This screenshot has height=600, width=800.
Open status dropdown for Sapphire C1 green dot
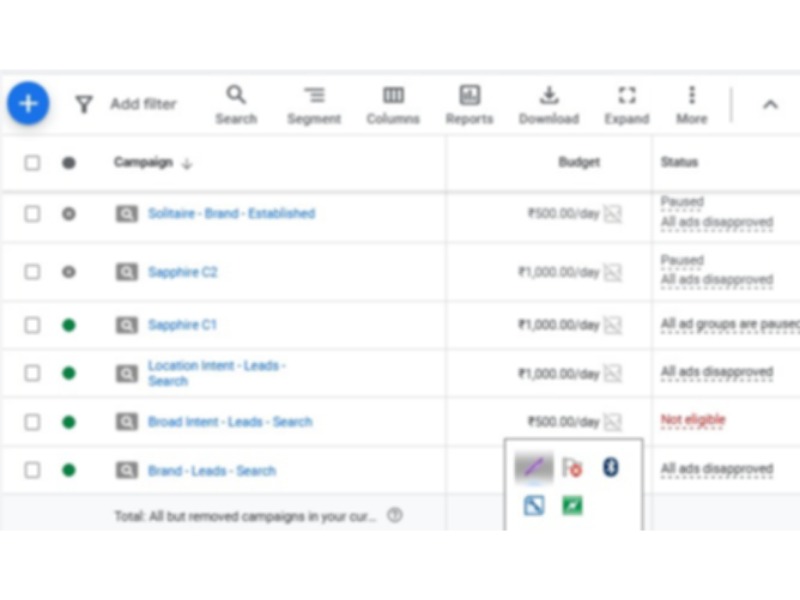[68, 325]
